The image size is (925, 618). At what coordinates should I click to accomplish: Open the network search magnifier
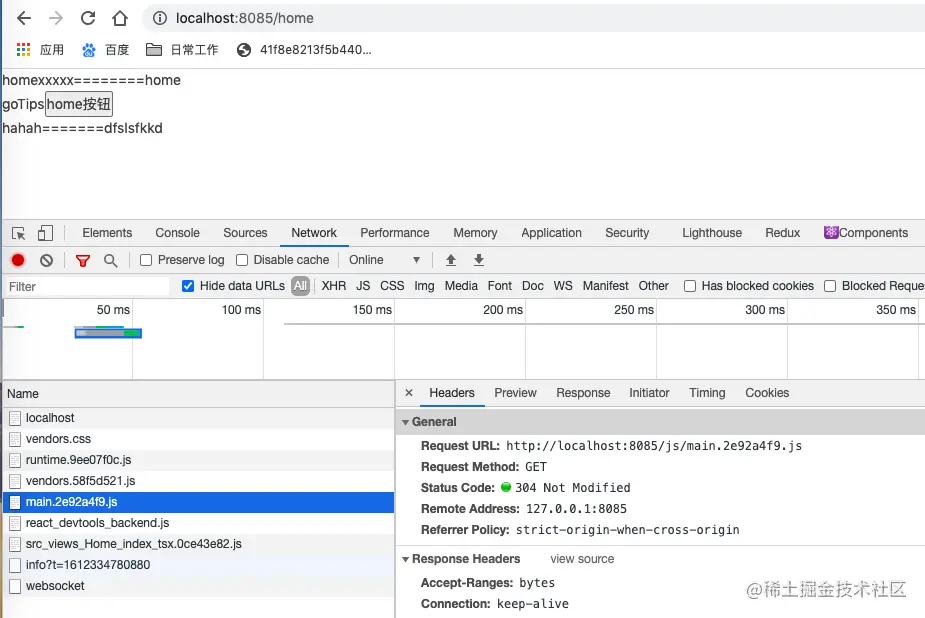click(110, 260)
